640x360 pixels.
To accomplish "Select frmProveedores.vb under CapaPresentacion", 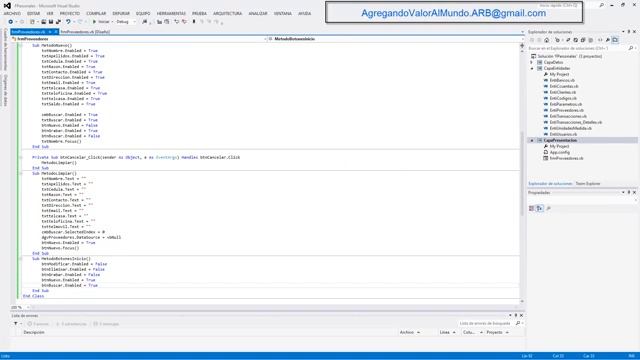I will (567, 158).
